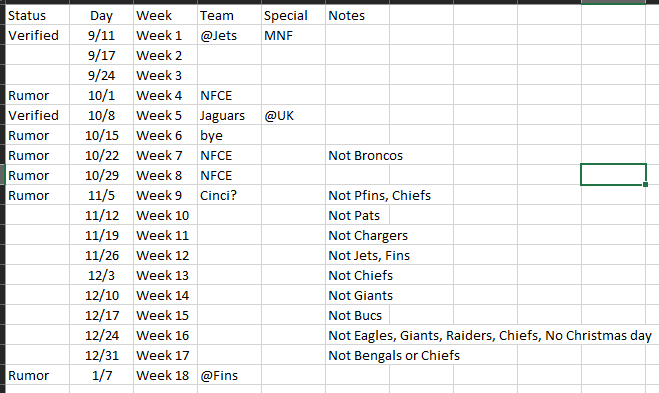The height and width of the screenshot is (393, 659).
Task: Click the Jaguars cell in Week 5
Action: pyautogui.click(x=229, y=115)
